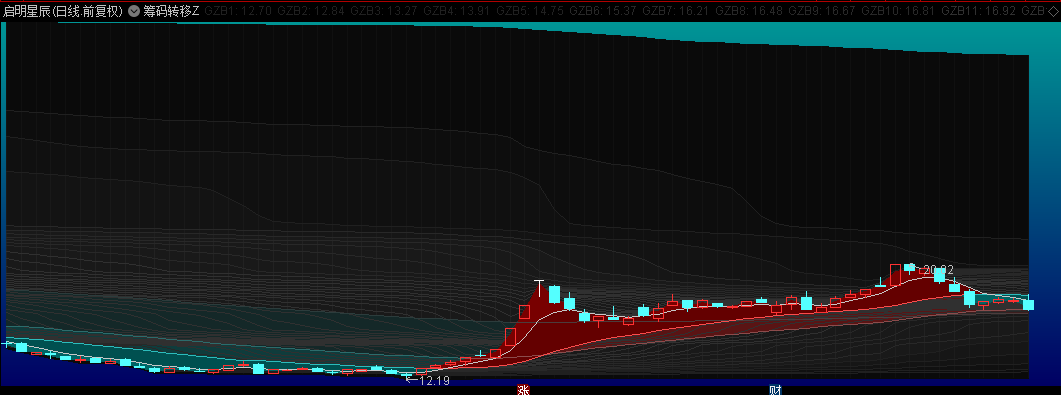The image size is (1061, 395).
Task: Click the 20.92 high price label
Action: point(939,270)
